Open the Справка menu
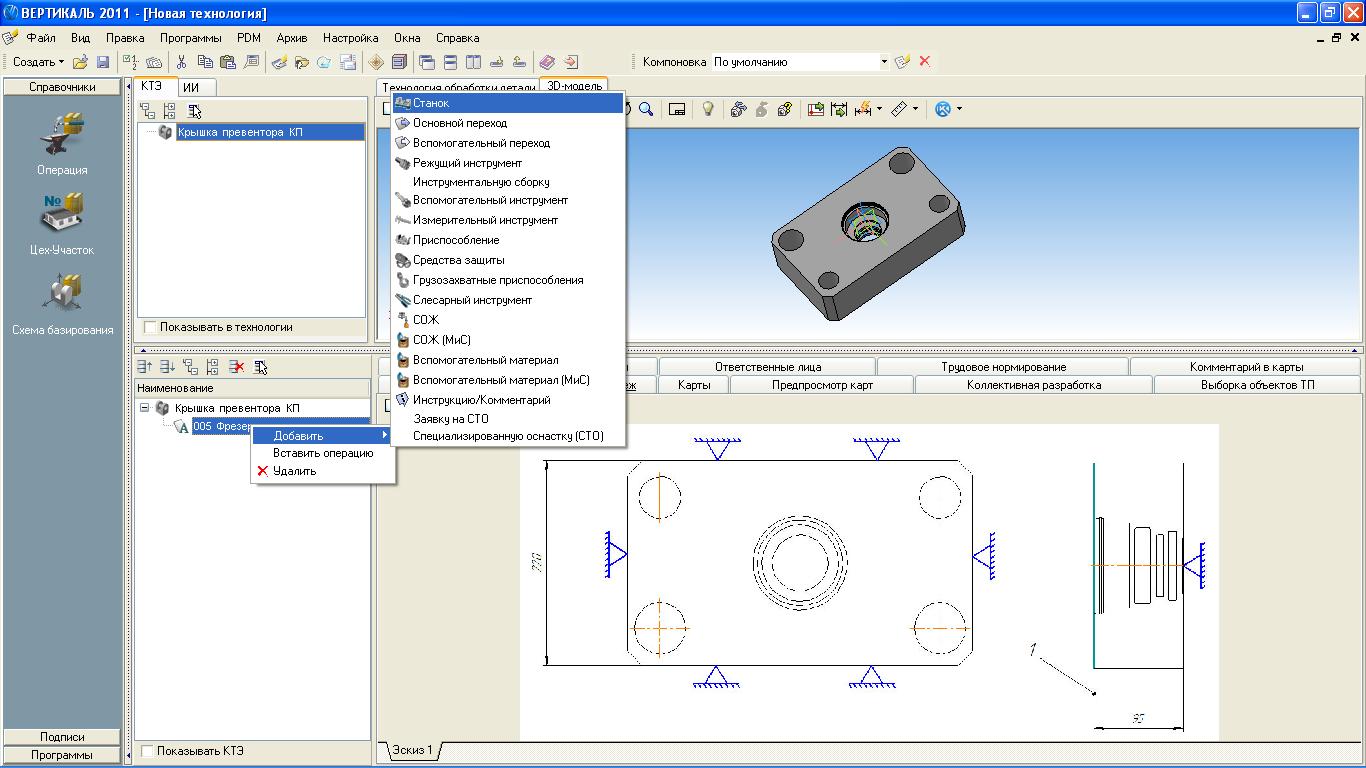The image size is (1366, 768). pos(458,38)
